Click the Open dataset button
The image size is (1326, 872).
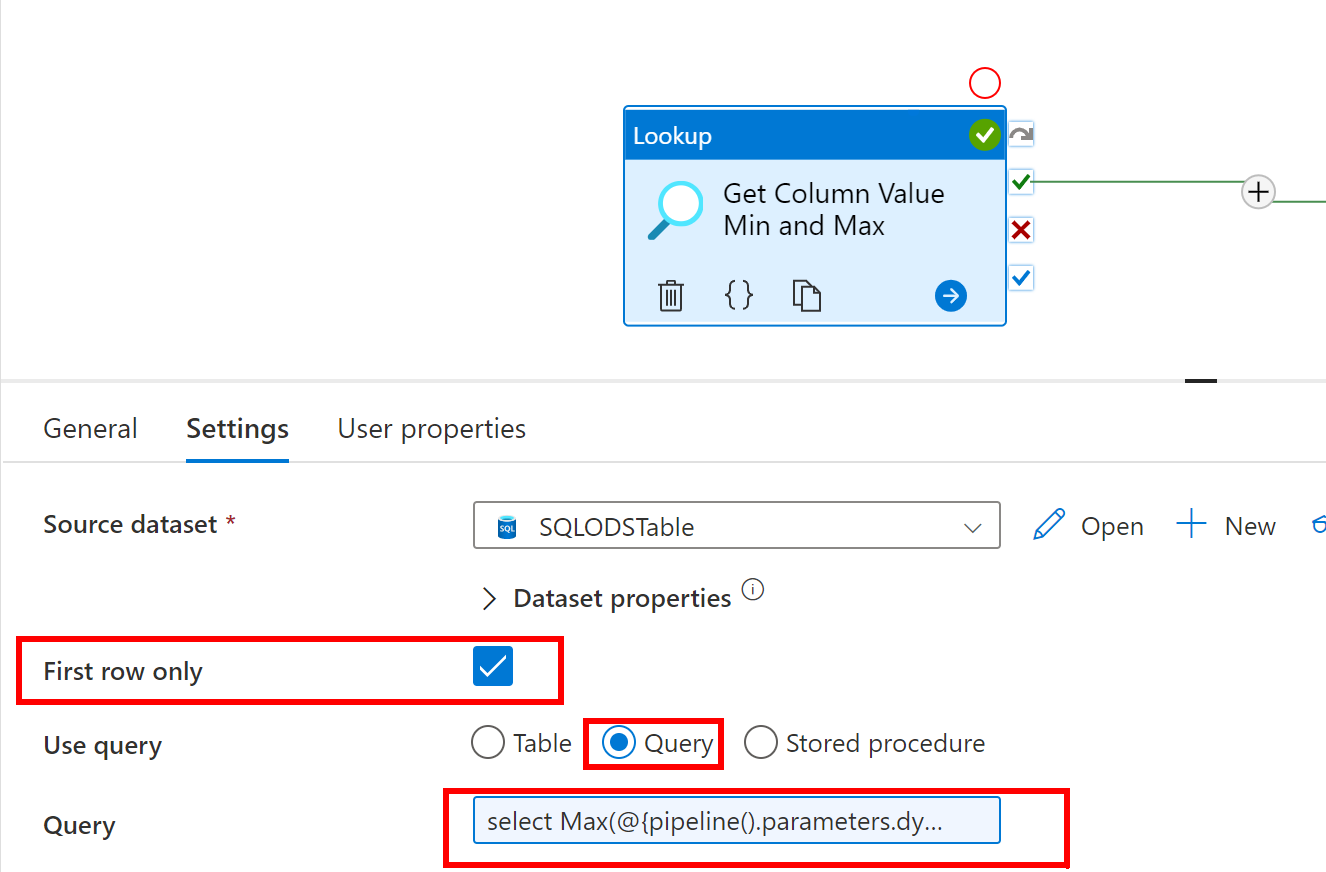(x=1088, y=526)
